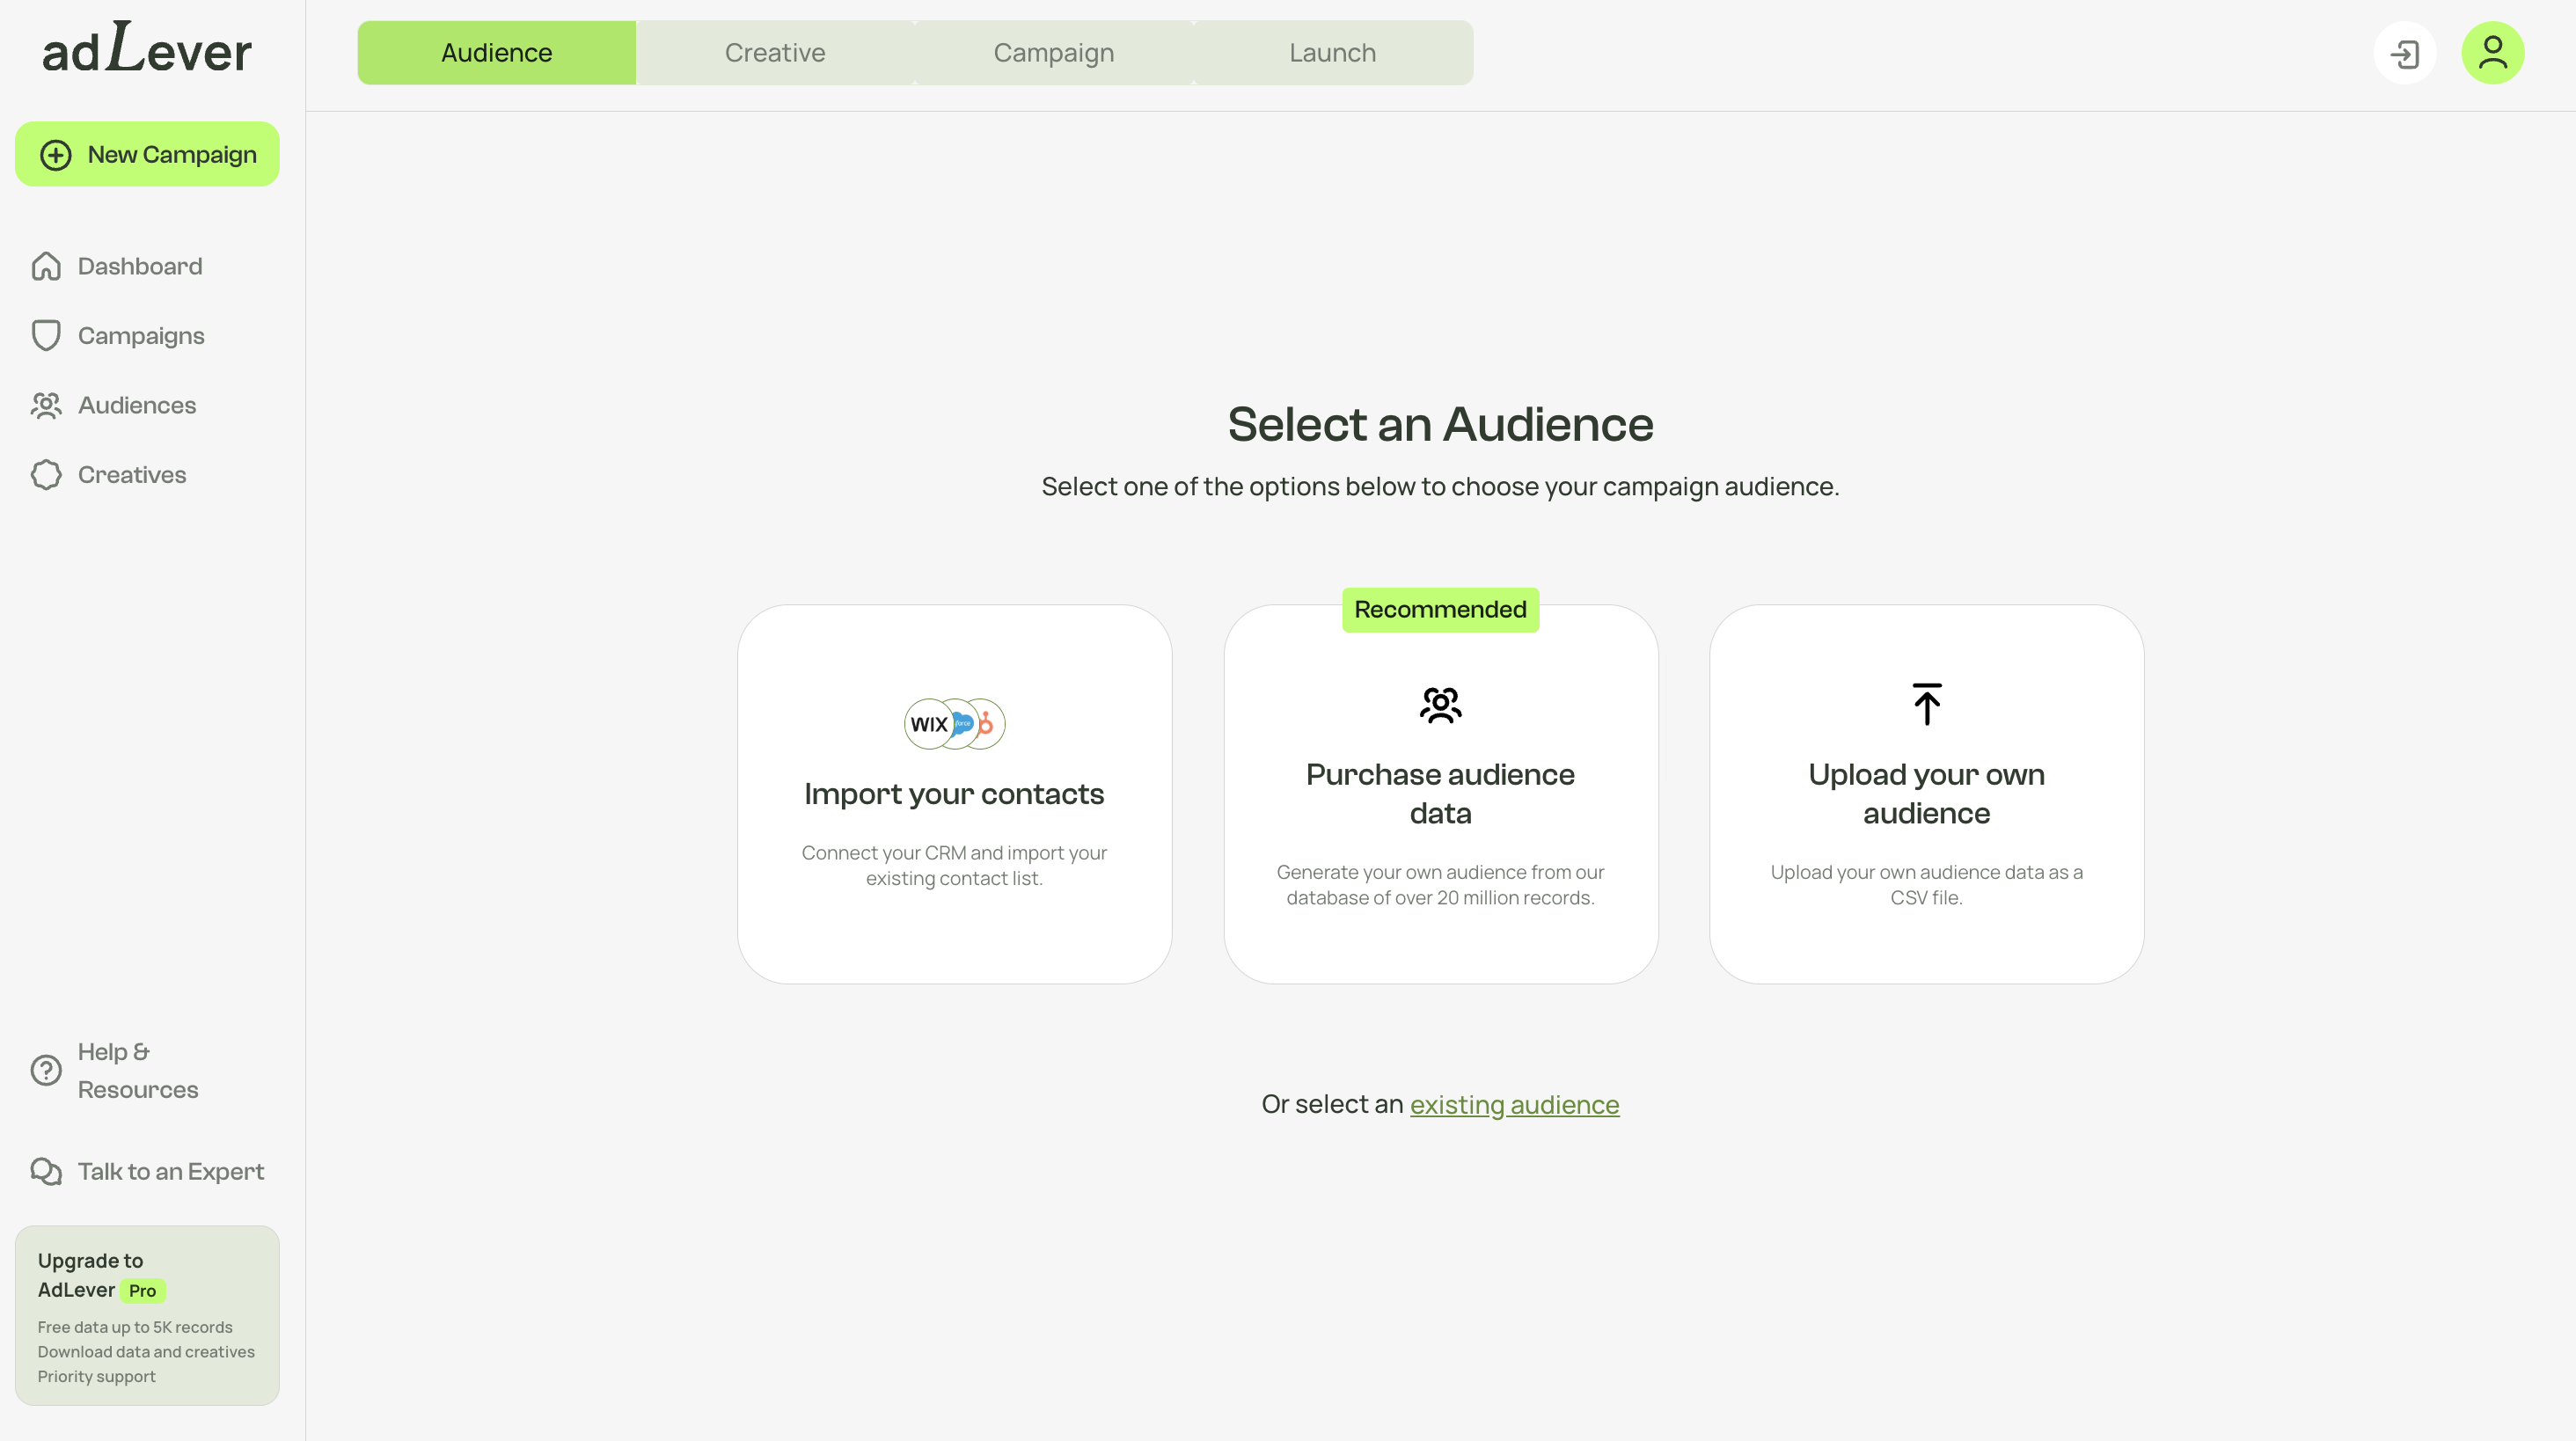Switch to the Creative step tab

775,53
